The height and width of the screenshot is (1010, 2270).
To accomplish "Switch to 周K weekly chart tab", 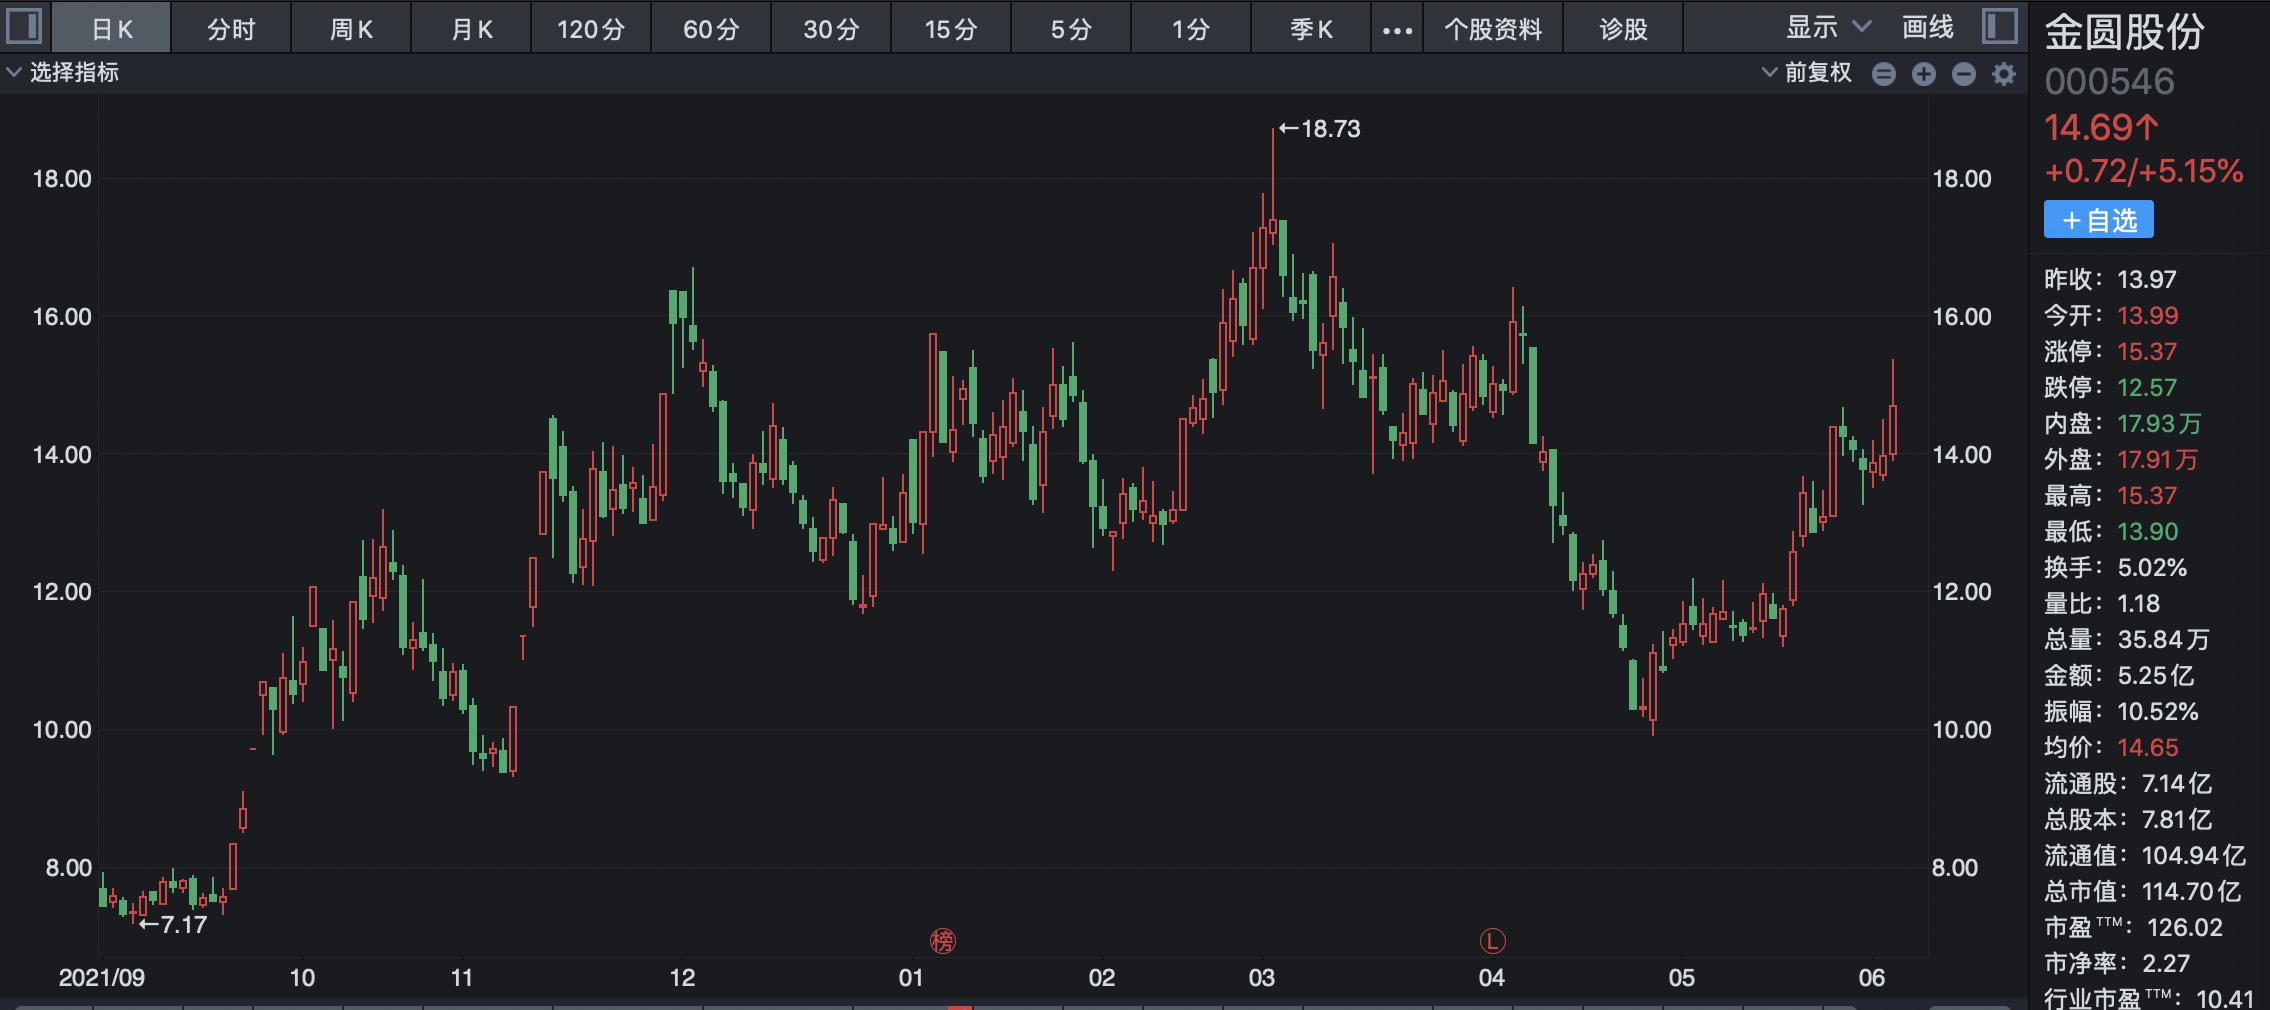I will 351,29.
